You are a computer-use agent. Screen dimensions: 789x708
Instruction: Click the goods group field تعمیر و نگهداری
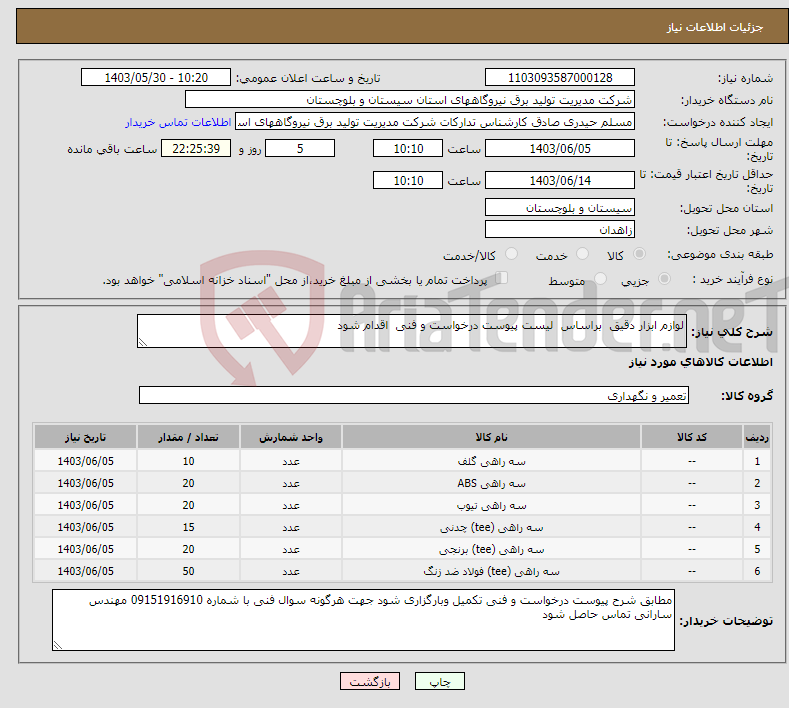[414, 396]
